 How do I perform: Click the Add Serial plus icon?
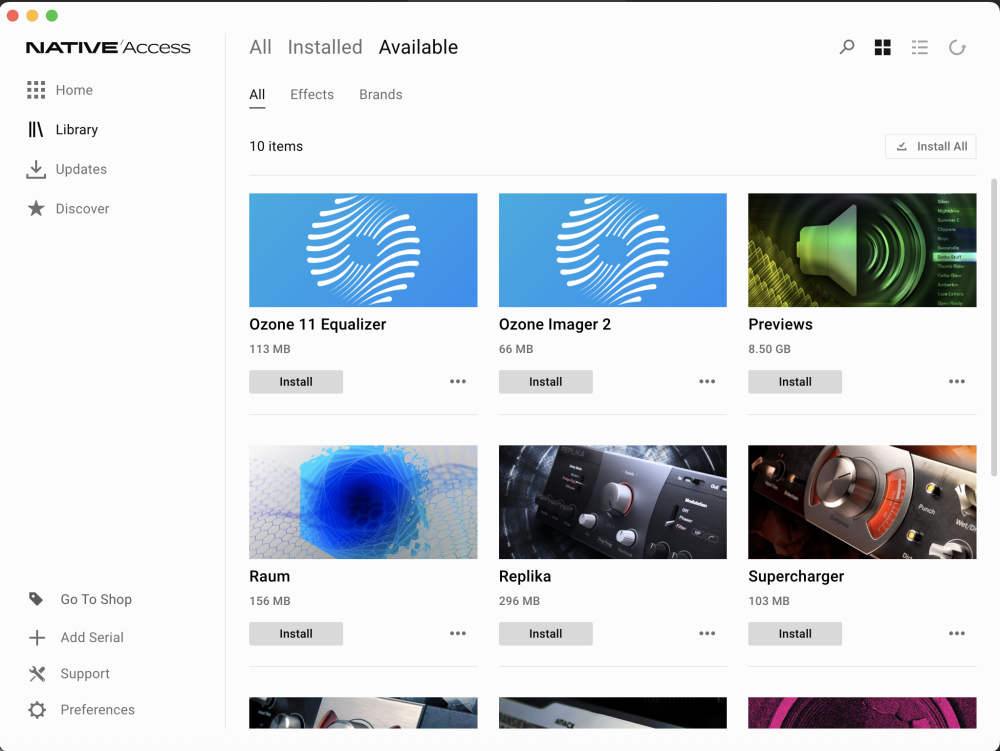(37, 638)
